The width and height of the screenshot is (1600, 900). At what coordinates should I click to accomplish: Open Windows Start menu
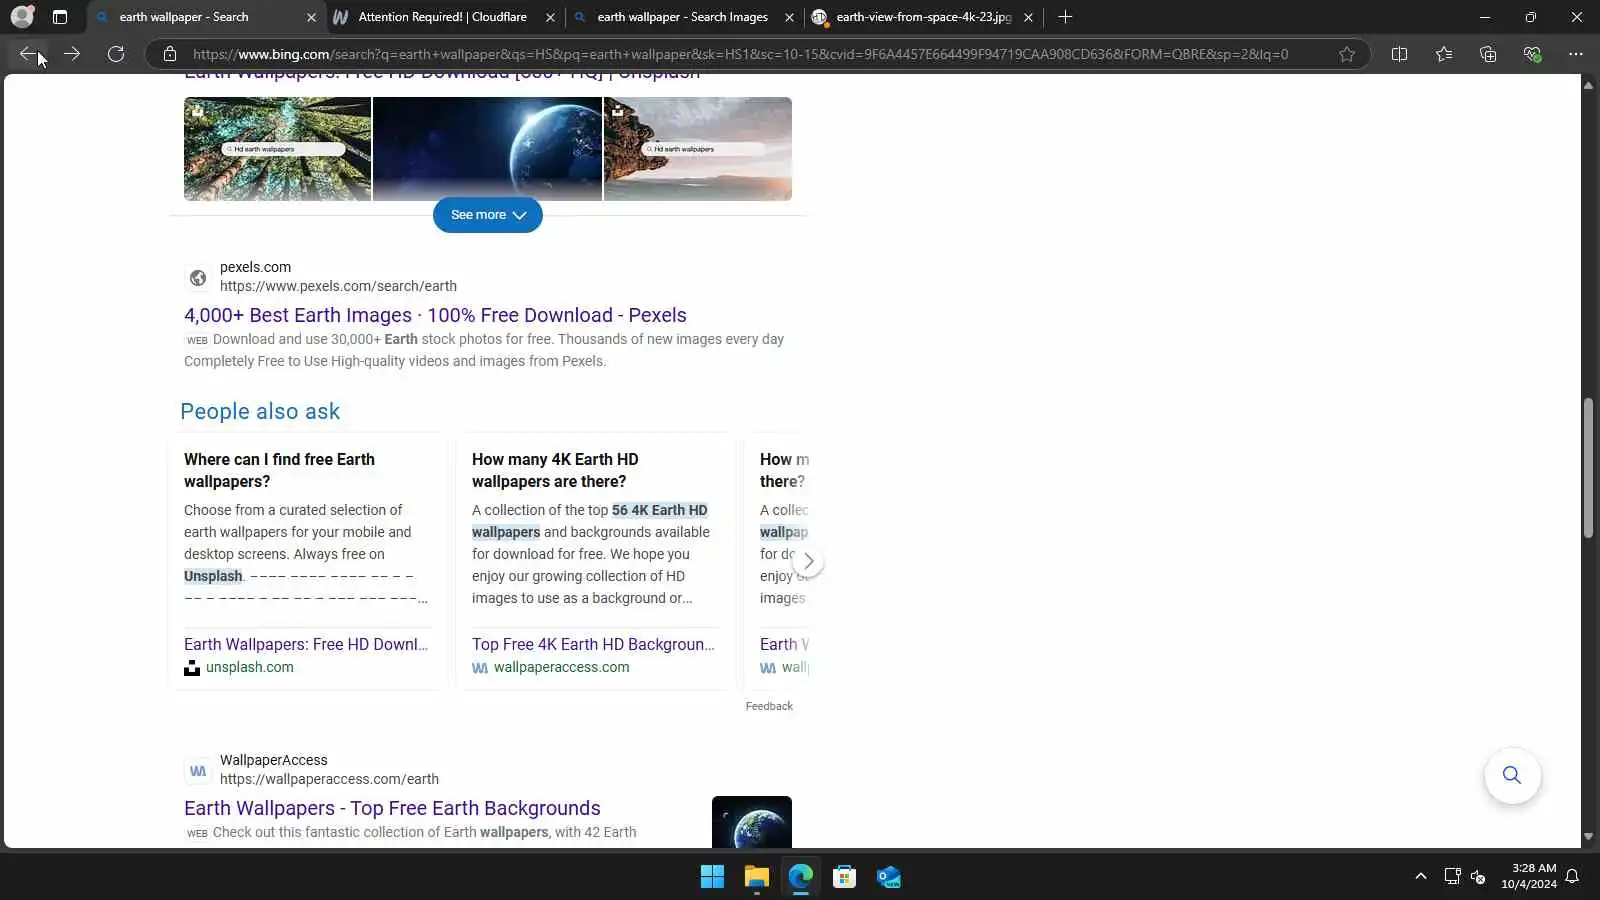(x=712, y=877)
